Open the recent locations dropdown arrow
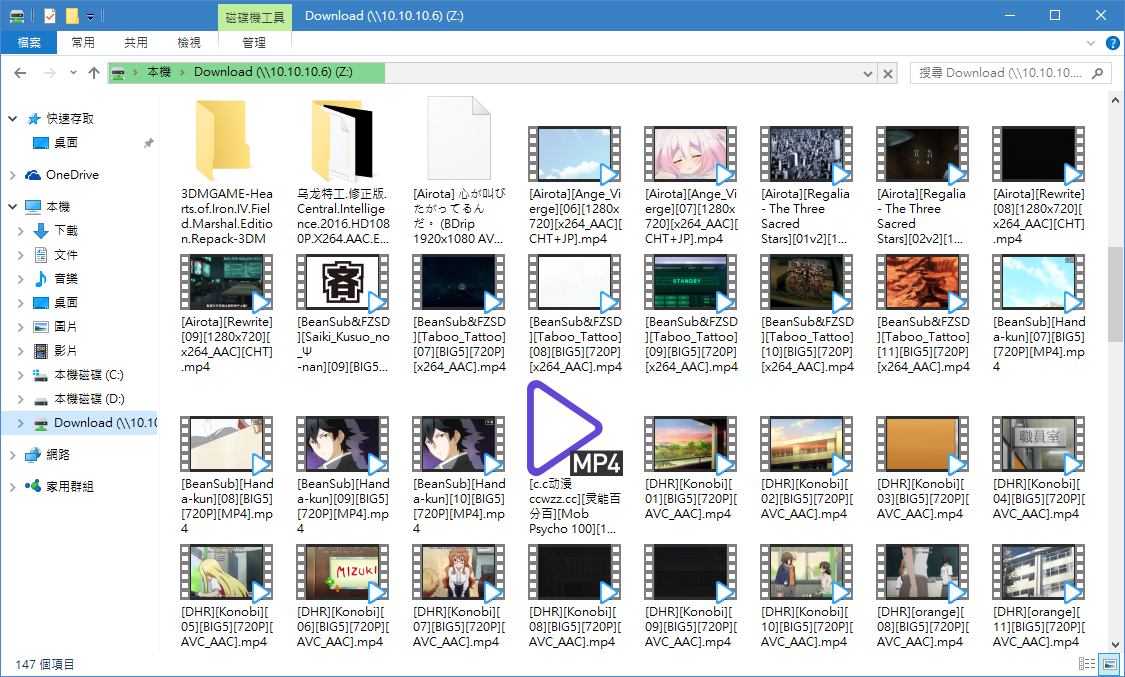 [x=73, y=72]
